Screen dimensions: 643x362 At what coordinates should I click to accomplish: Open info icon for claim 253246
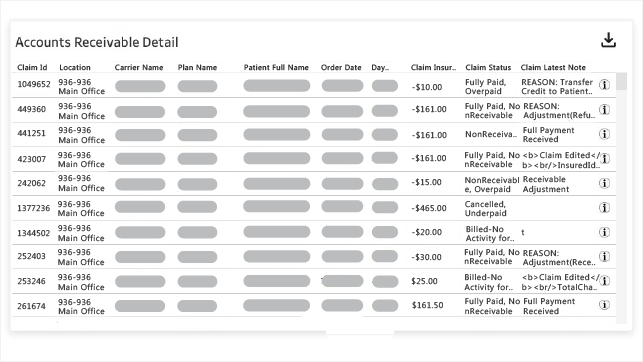(x=605, y=281)
